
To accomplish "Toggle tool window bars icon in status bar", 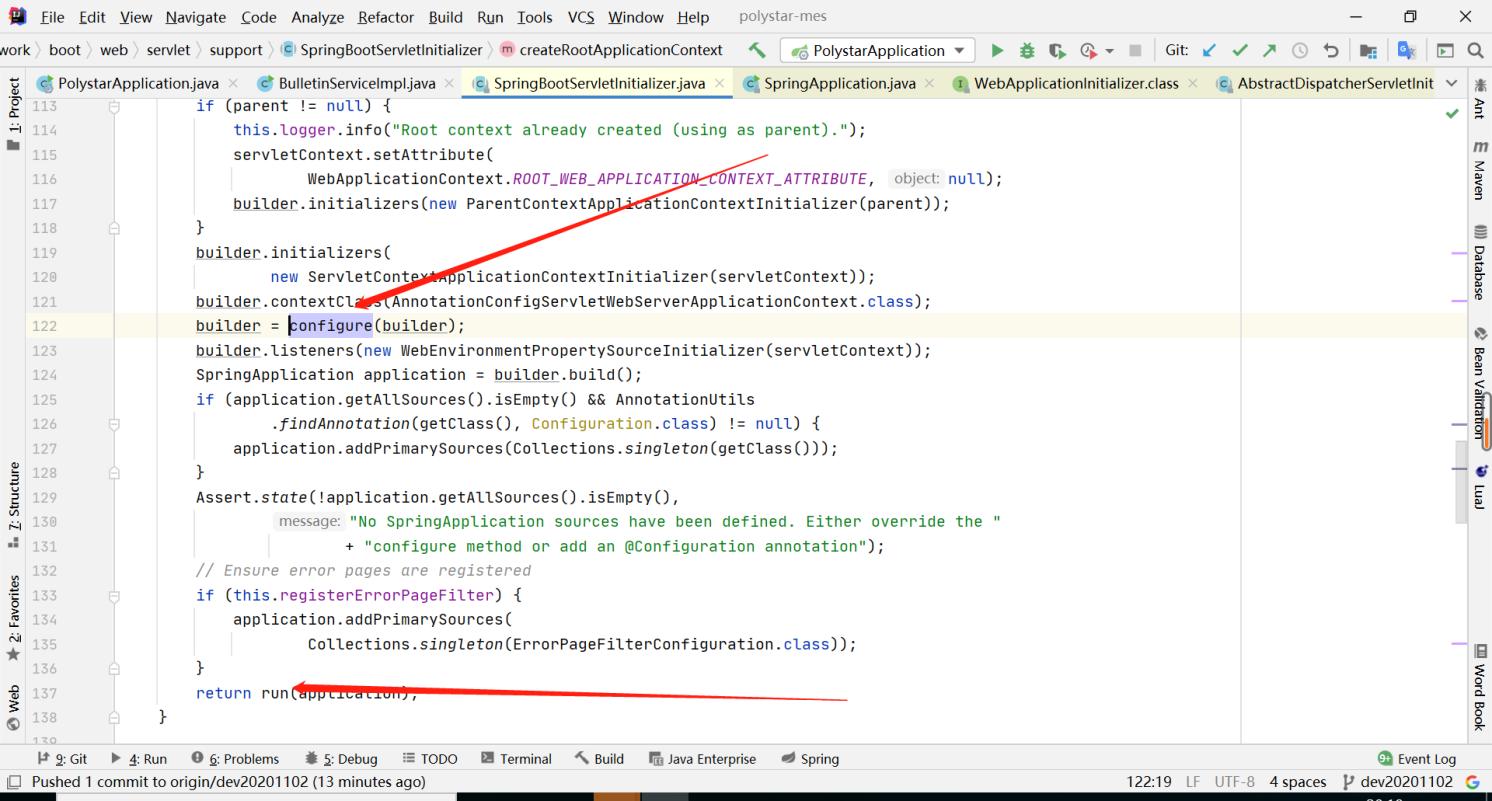I will 14,782.
